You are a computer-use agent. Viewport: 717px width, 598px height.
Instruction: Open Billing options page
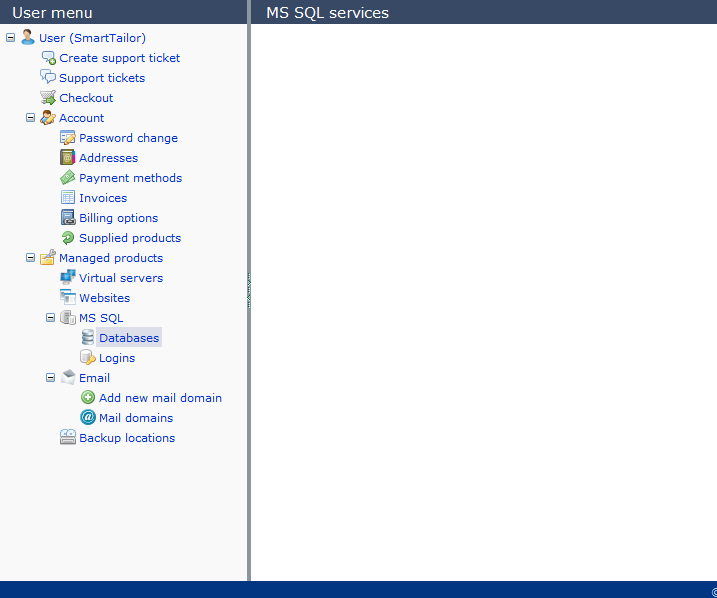tap(118, 218)
